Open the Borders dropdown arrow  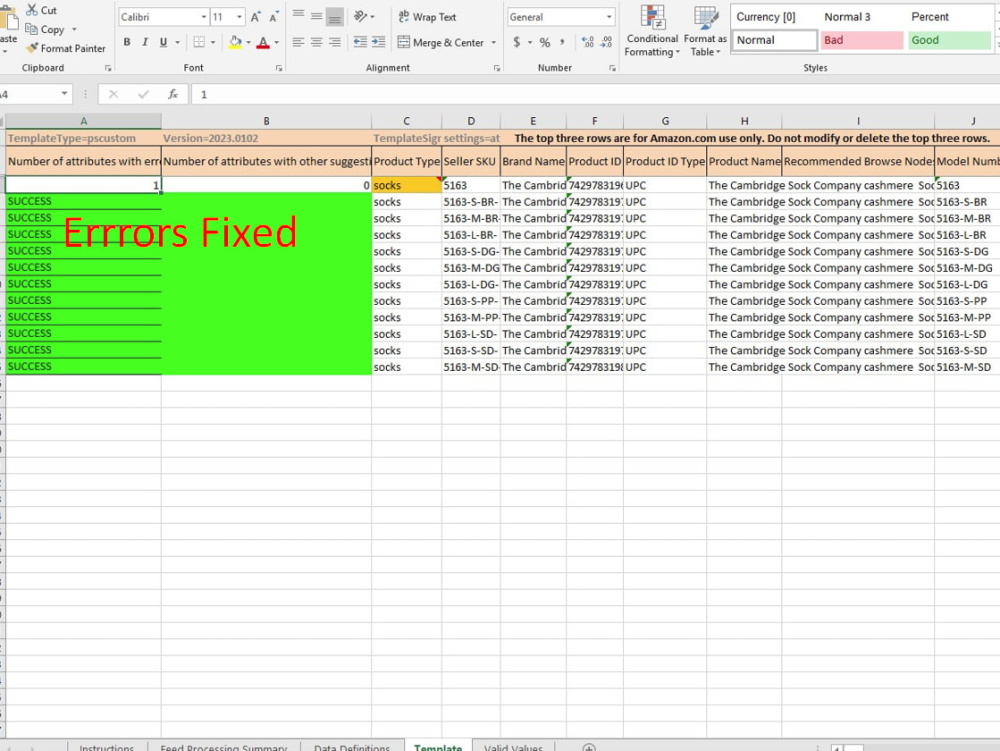213,43
